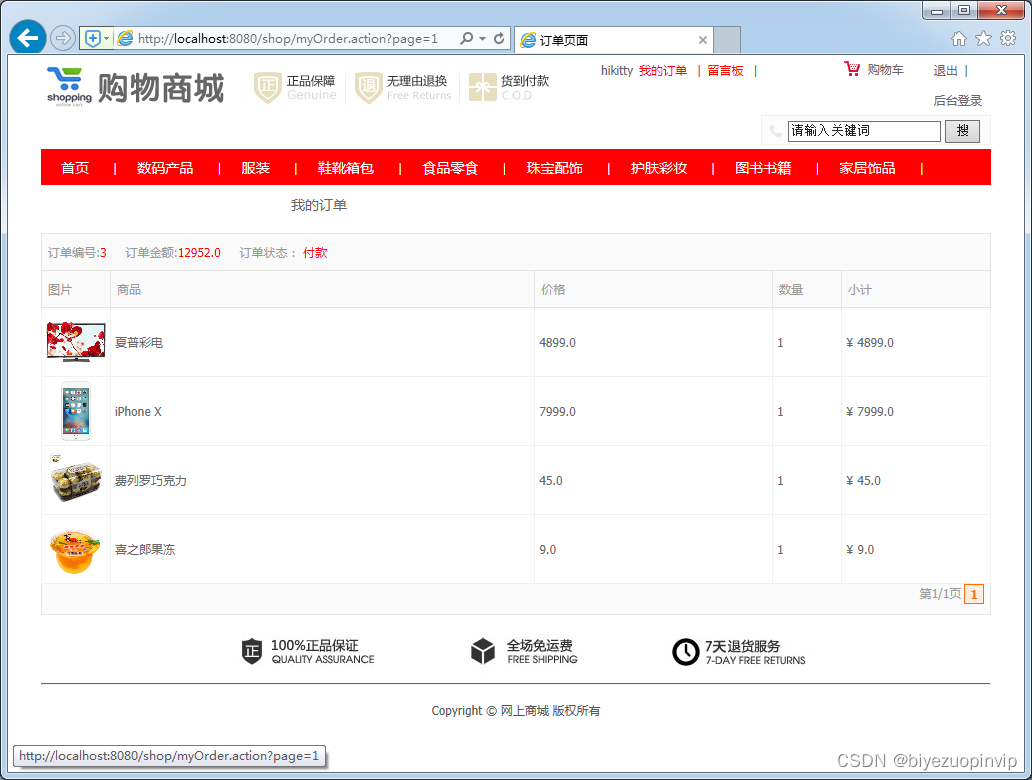Click the 货到付款 C.O.D gift icon
Image resolution: width=1032 pixels, height=780 pixels.
482,88
